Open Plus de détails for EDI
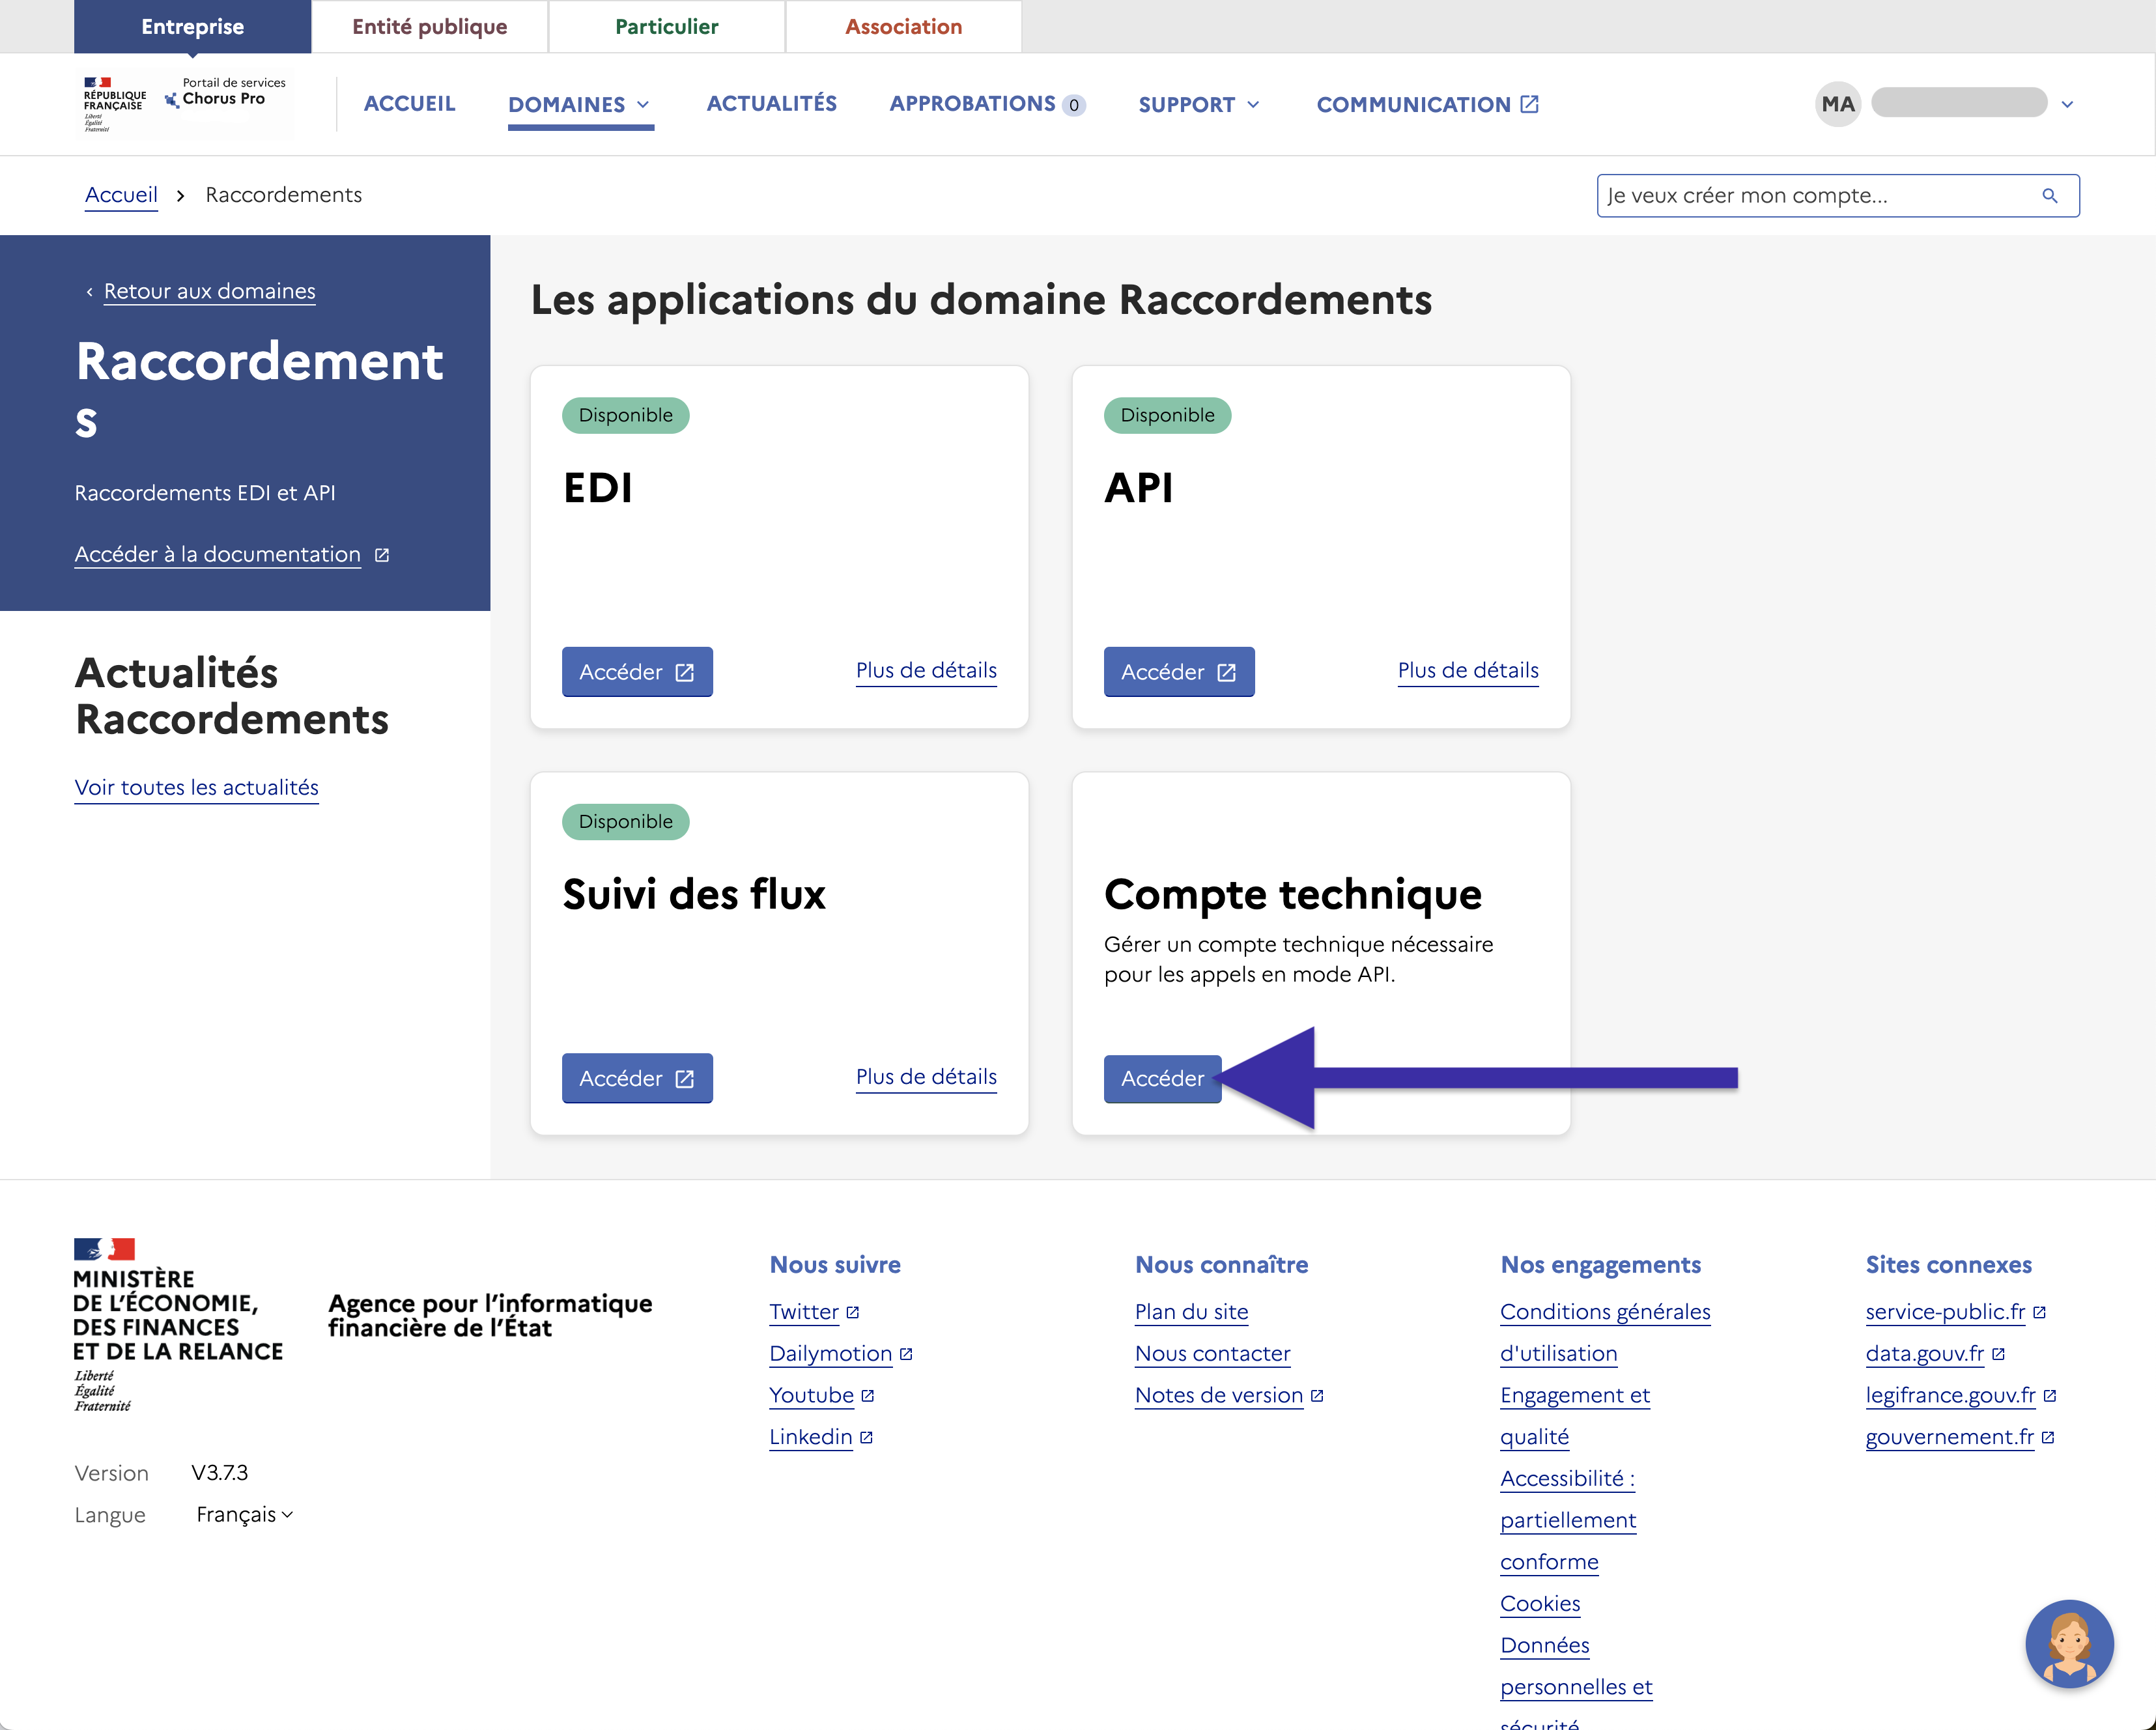This screenshot has height=1730, width=2156. click(926, 671)
